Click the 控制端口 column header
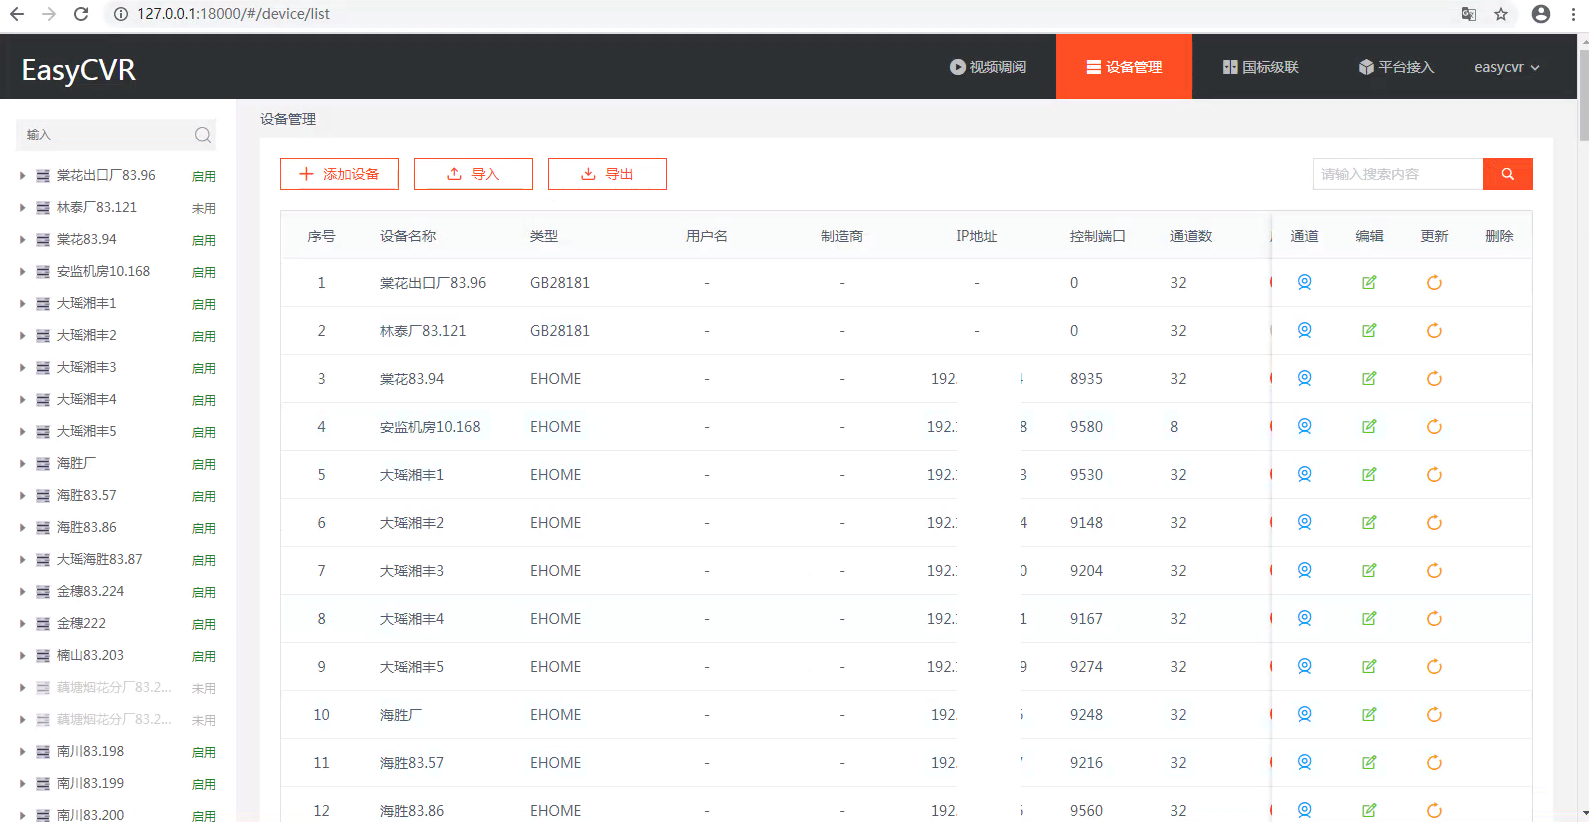 point(1097,236)
